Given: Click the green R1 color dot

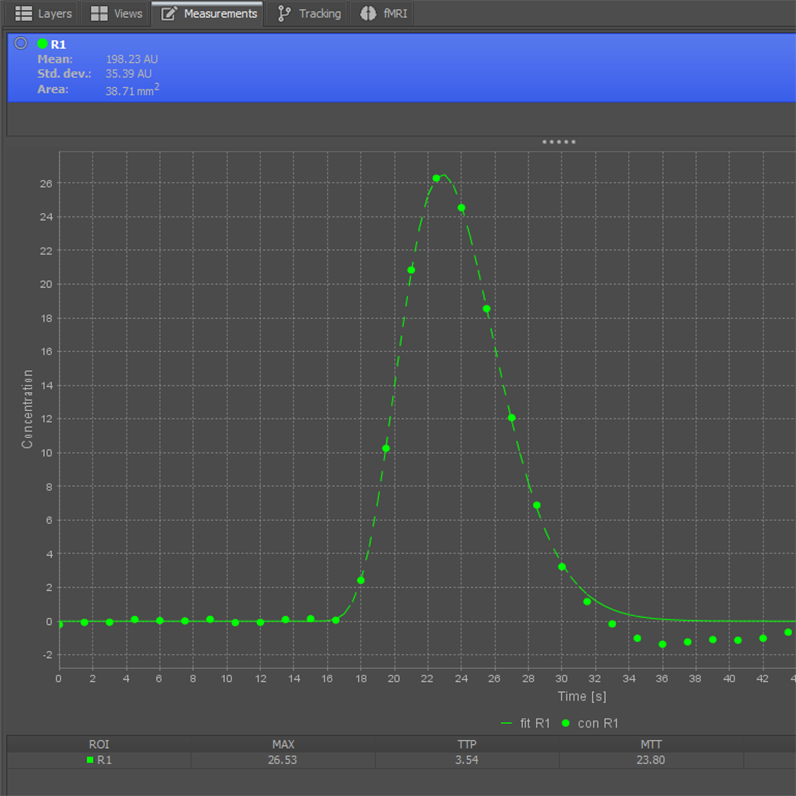Looking at the screenshot, I should [x=43, y=44].
